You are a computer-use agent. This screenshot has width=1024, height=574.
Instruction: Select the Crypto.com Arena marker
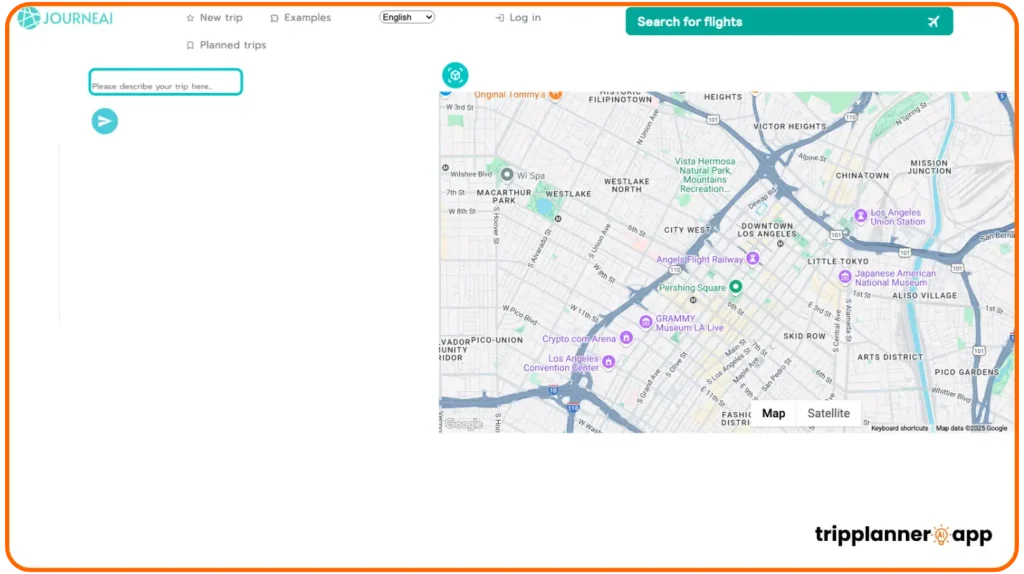click(626, 338)
